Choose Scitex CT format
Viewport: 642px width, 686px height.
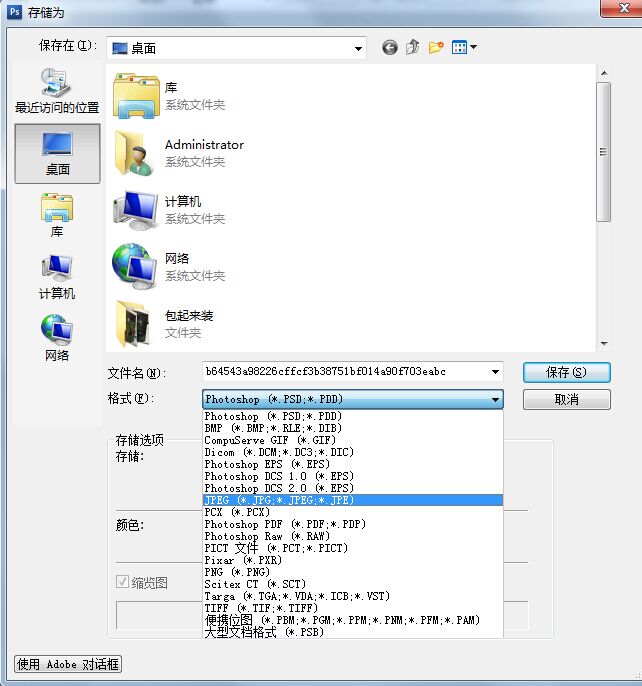pyautogui.click(x=353, y=584)
